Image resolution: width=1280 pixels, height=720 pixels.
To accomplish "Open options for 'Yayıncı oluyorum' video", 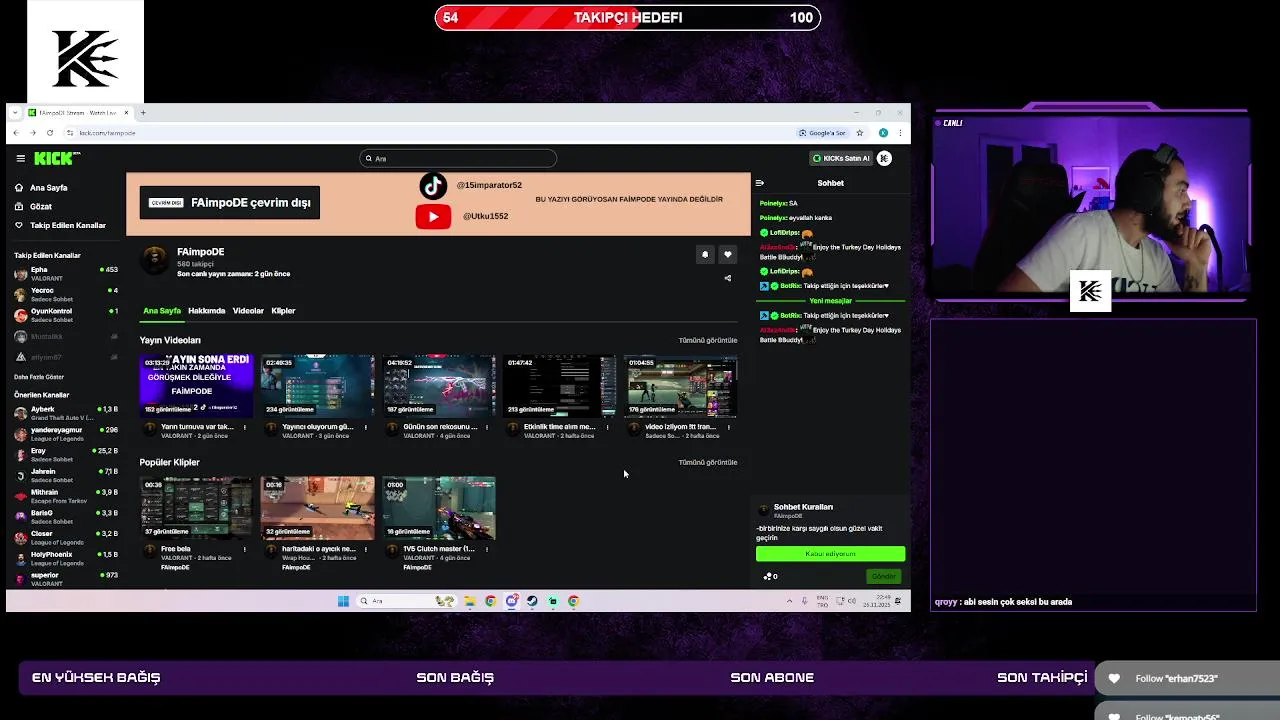I will [365, 427].
